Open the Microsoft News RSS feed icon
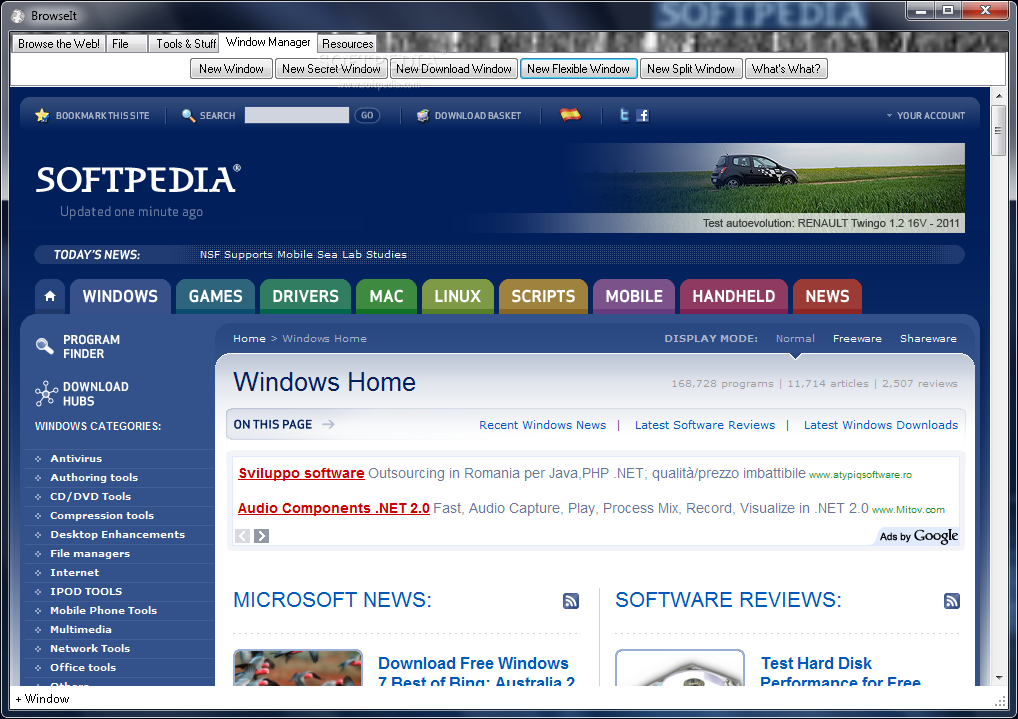 [x=571, y=601]
